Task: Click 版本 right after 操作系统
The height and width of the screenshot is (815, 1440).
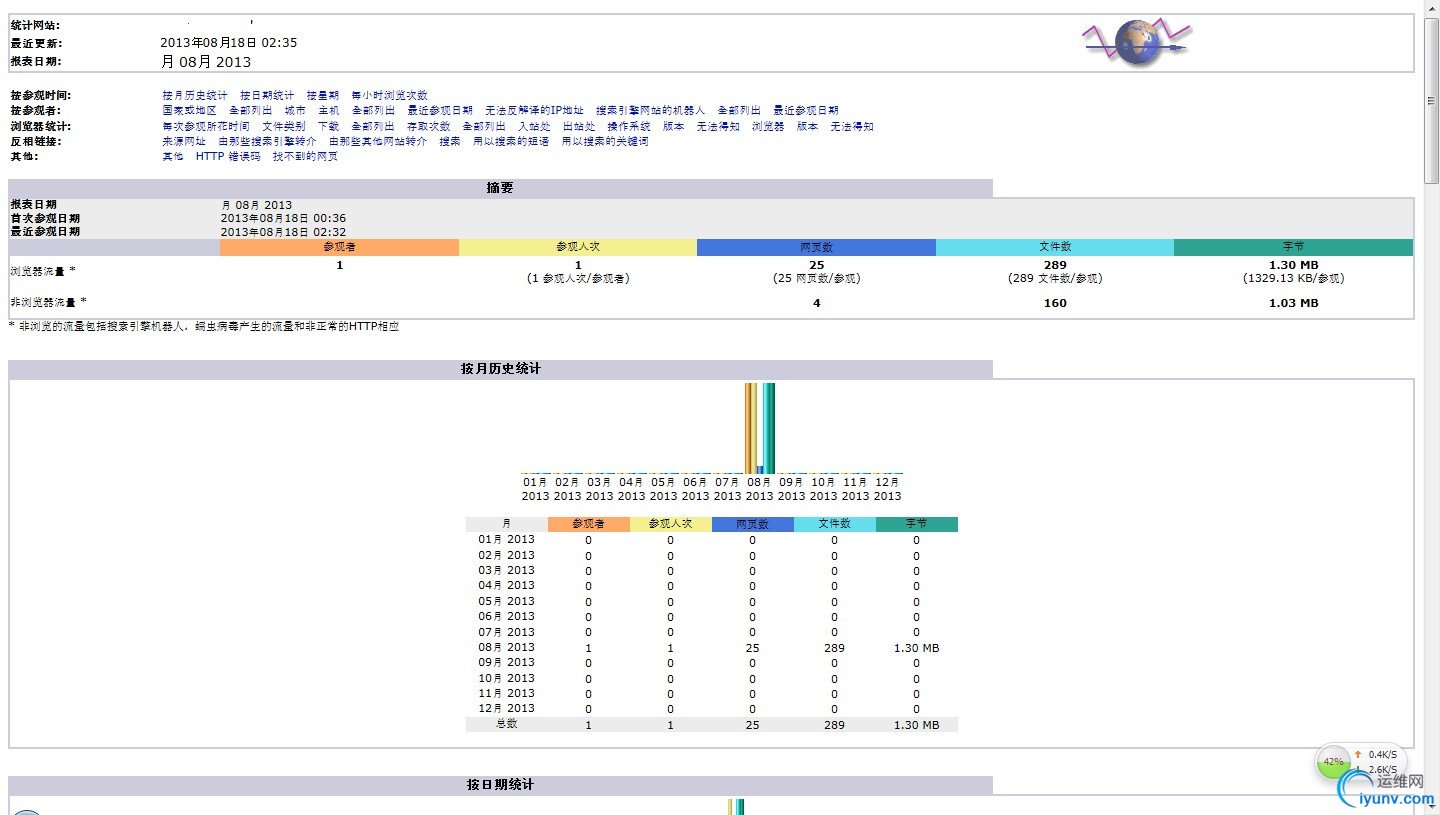Action: 674,127
